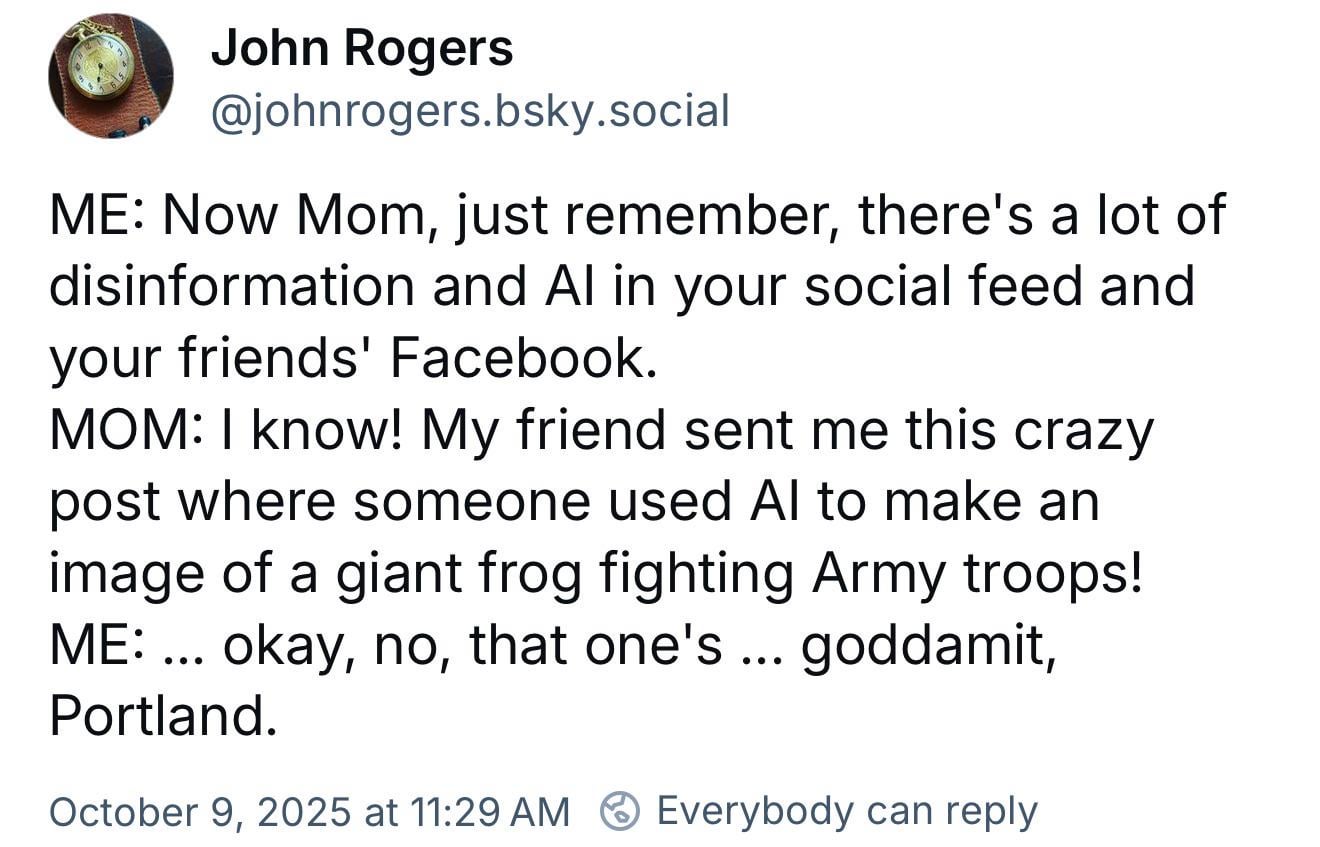Click the word "goddamit," in the post

click(x=928, y=645)
